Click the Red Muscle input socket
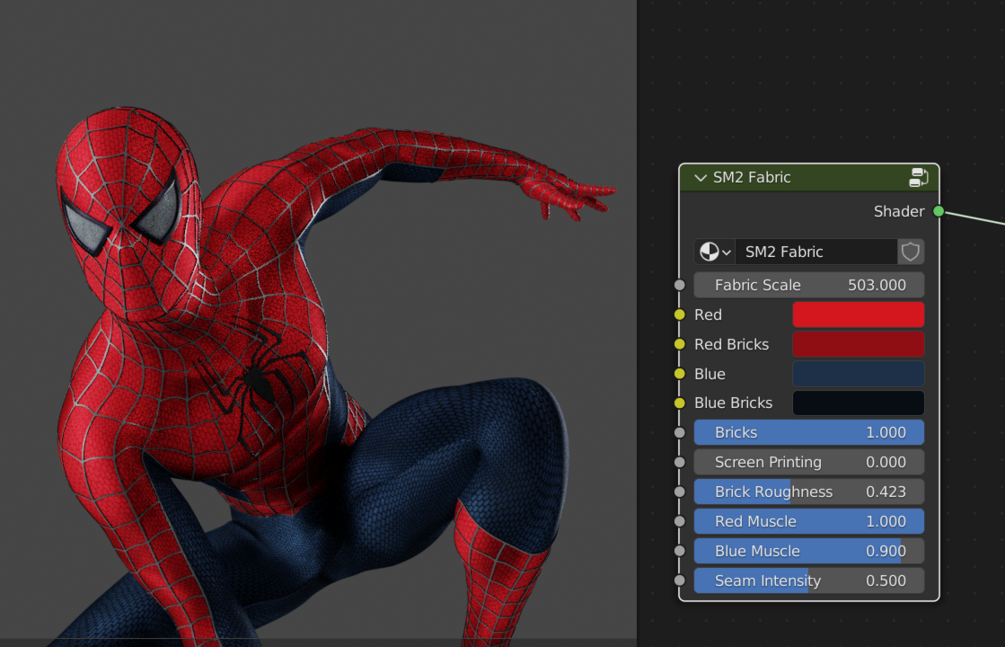Image resolution: width=1005 pixels, height=647 pixels. point(679,521)
